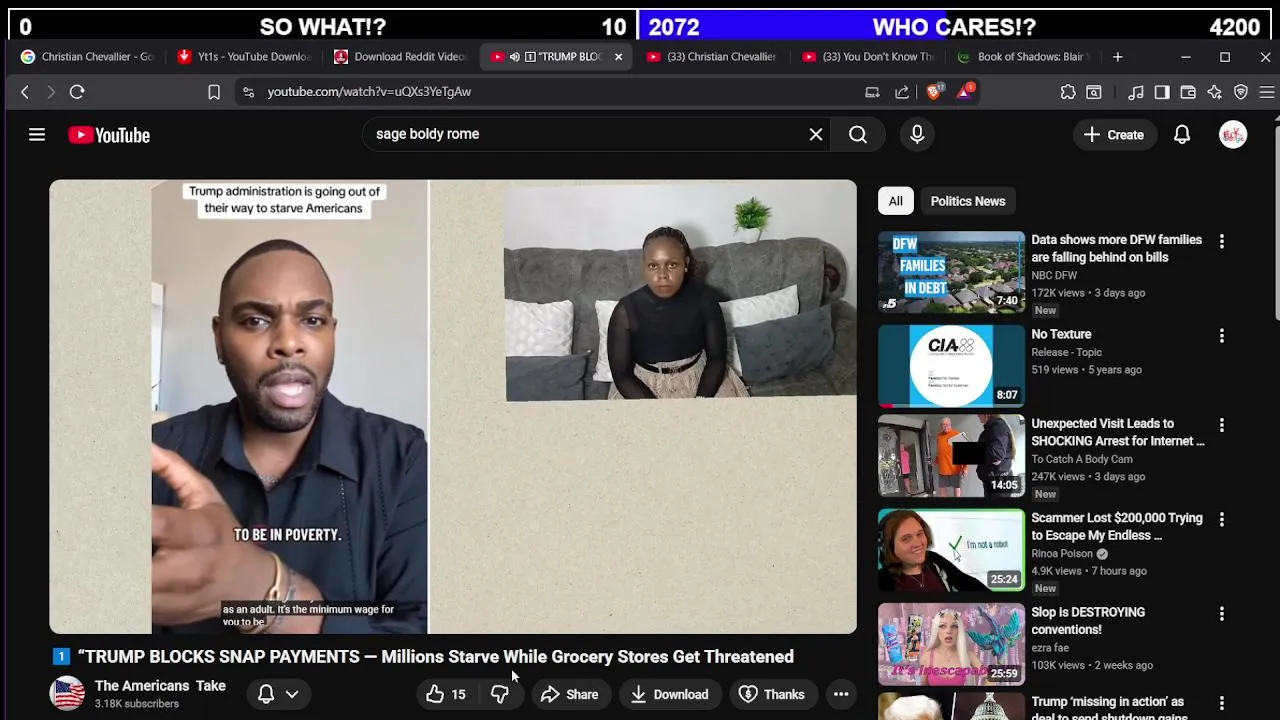Close the TRUMP BLOCKS tab
The image size is (1280, 720).
618,57
